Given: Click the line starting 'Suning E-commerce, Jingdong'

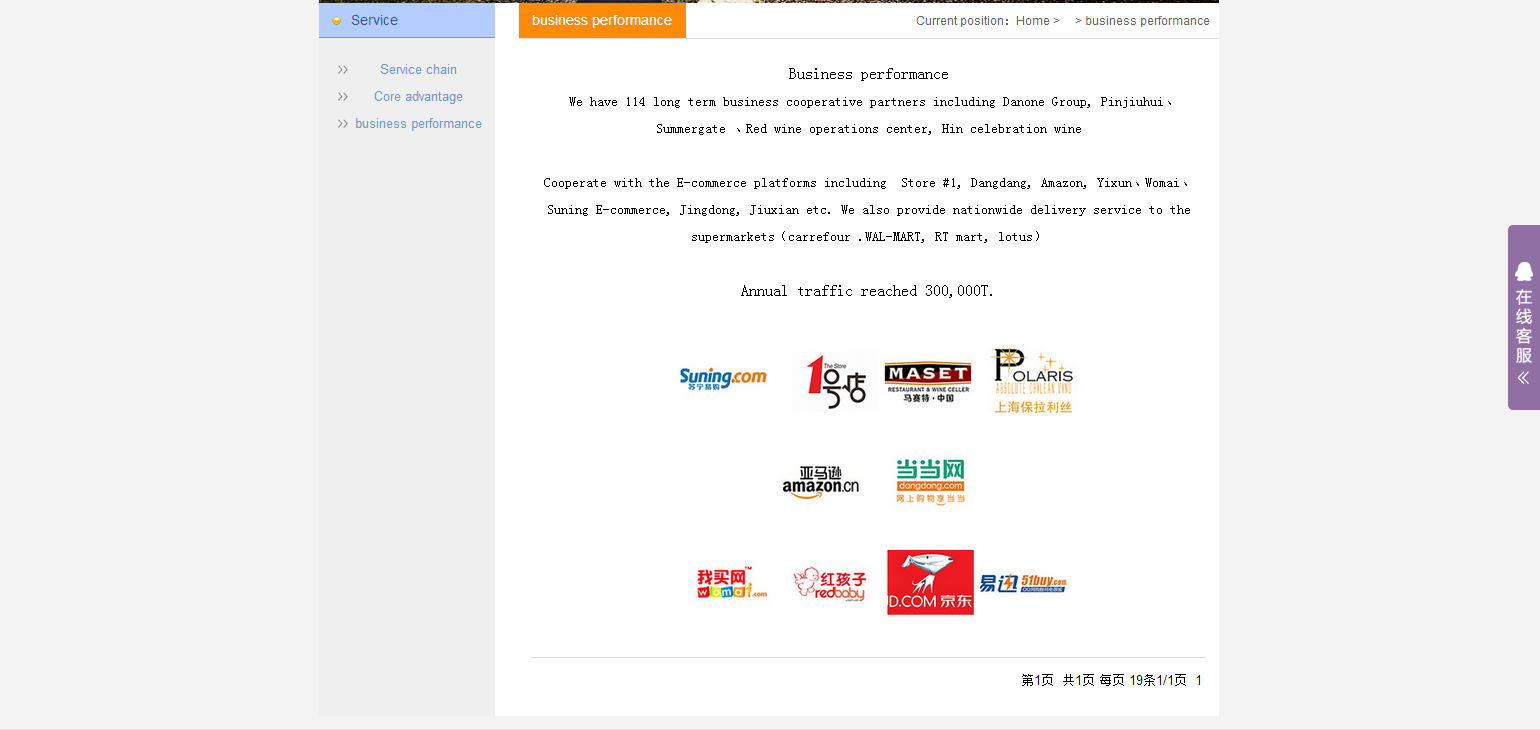Looking at the screenshot, I should click(x=868, y=210).
